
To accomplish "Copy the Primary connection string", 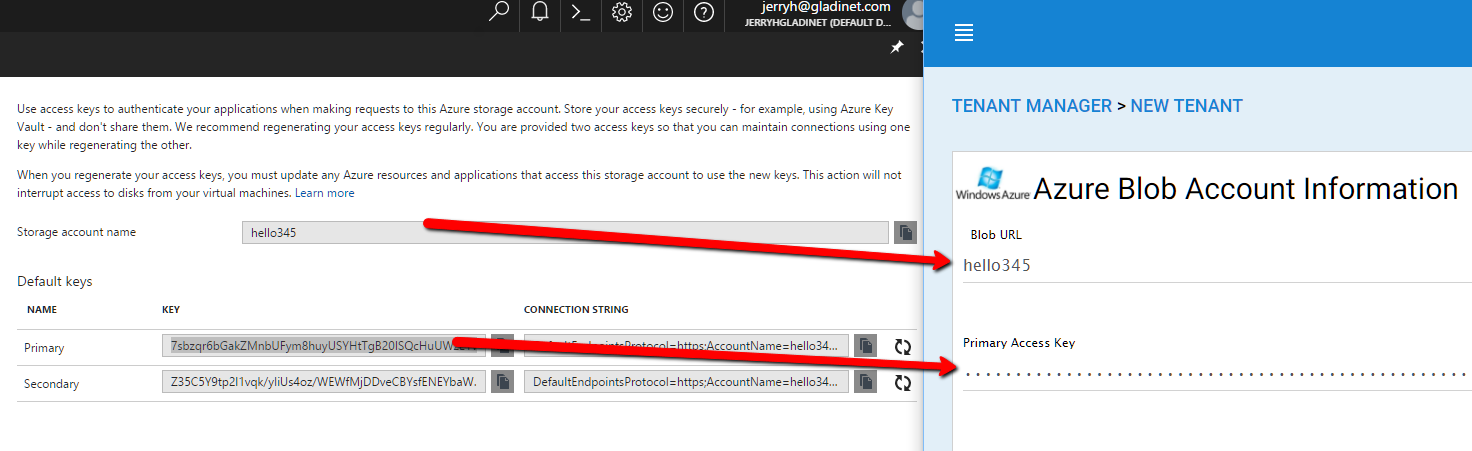I will pyautogui.click(x=866, y=346).
